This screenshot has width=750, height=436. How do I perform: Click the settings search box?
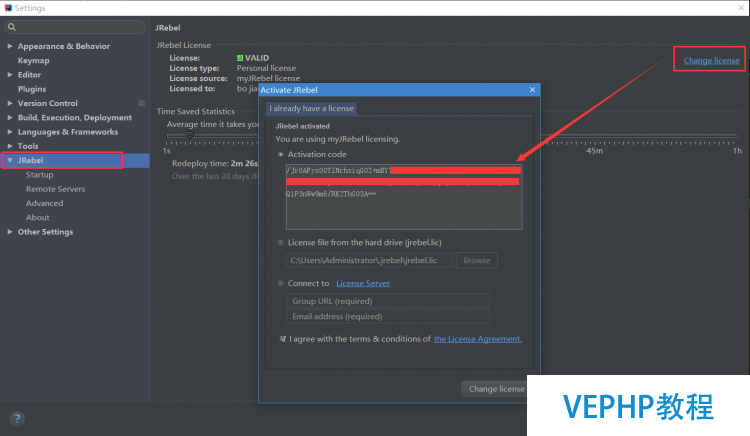pyautogui.click(x=75, y=27)
